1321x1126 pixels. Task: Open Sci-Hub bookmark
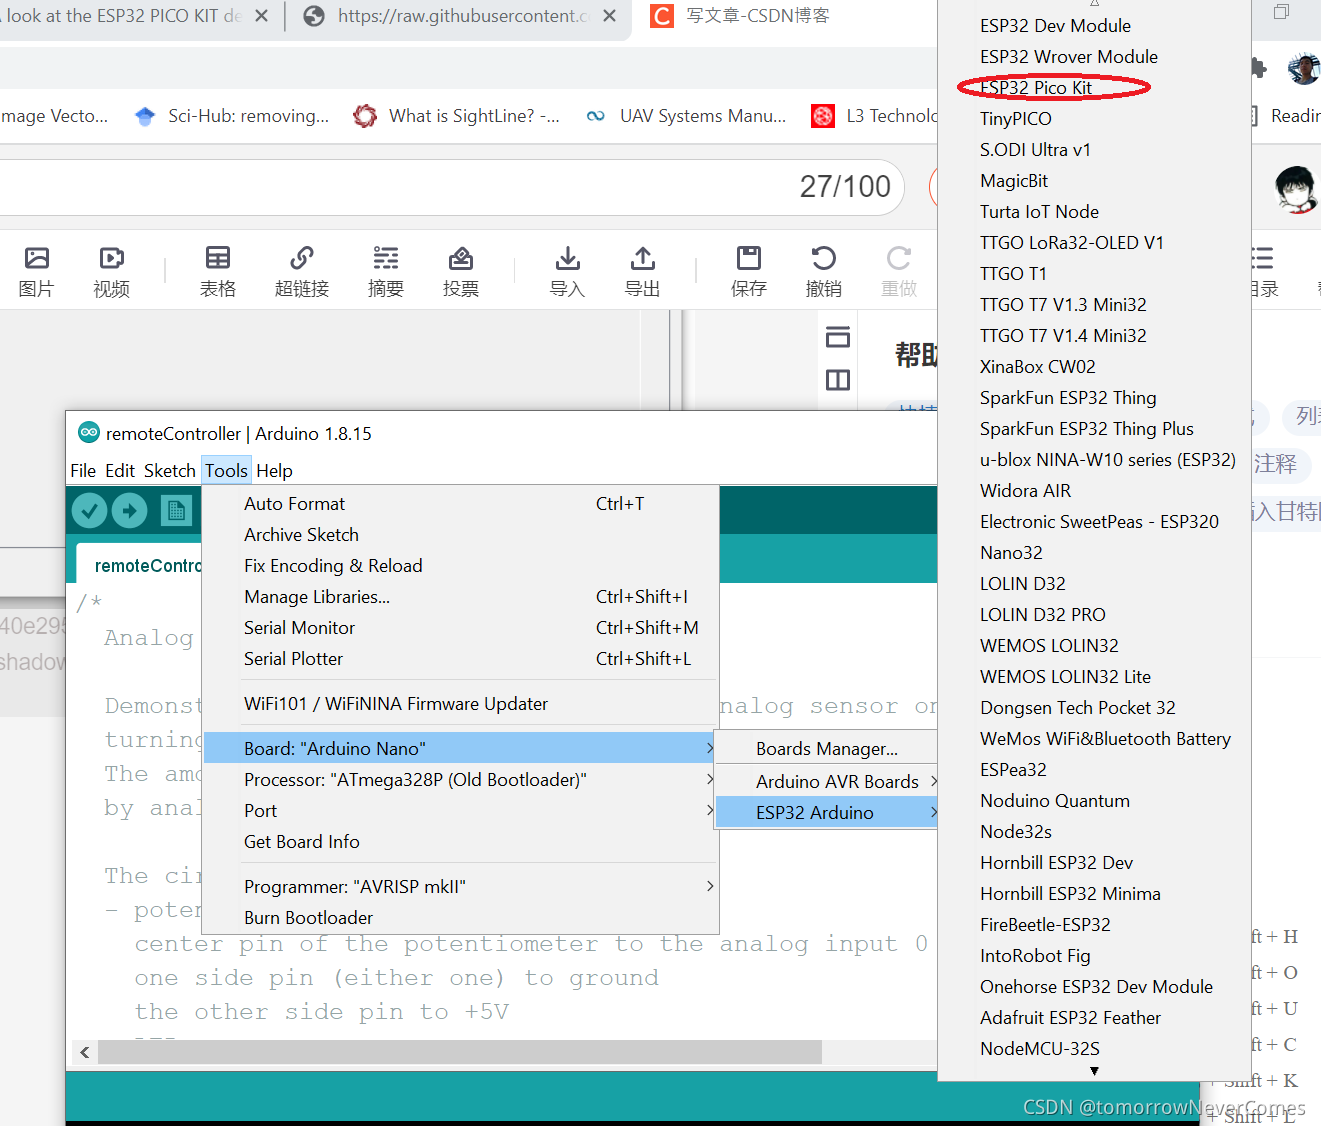232,116
